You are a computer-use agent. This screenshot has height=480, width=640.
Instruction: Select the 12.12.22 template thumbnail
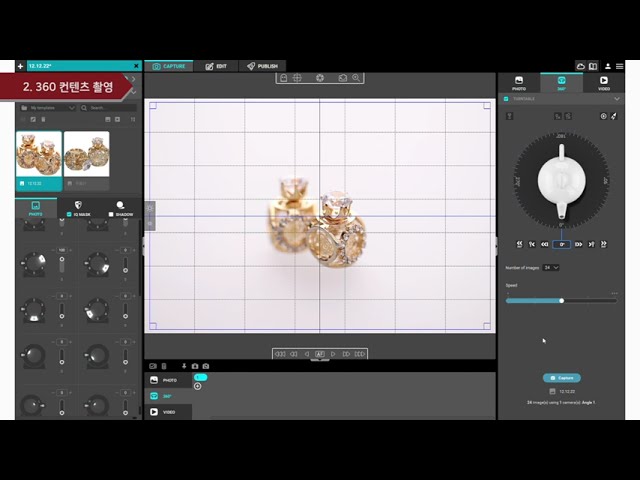tap(39, 161)
